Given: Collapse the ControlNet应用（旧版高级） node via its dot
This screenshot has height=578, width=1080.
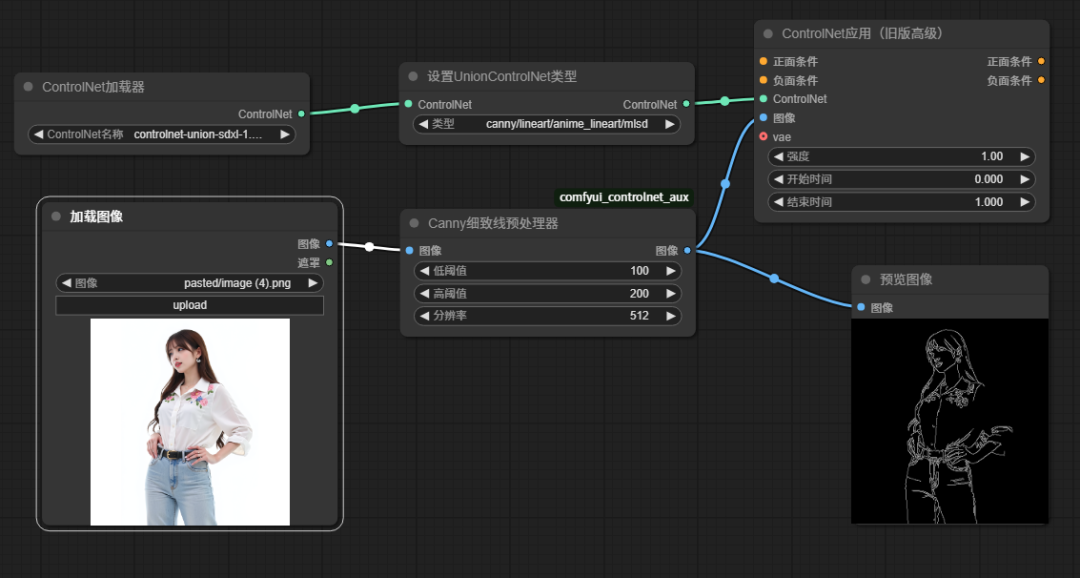Looking at the screenshot, I should [768, 34].
